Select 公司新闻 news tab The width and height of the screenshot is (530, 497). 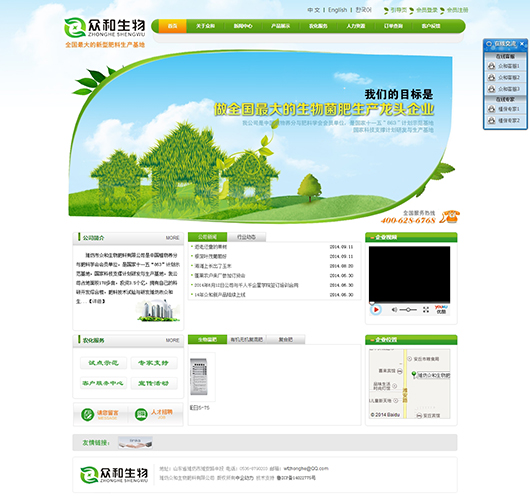pyautogui.click(x=208, y=237)
